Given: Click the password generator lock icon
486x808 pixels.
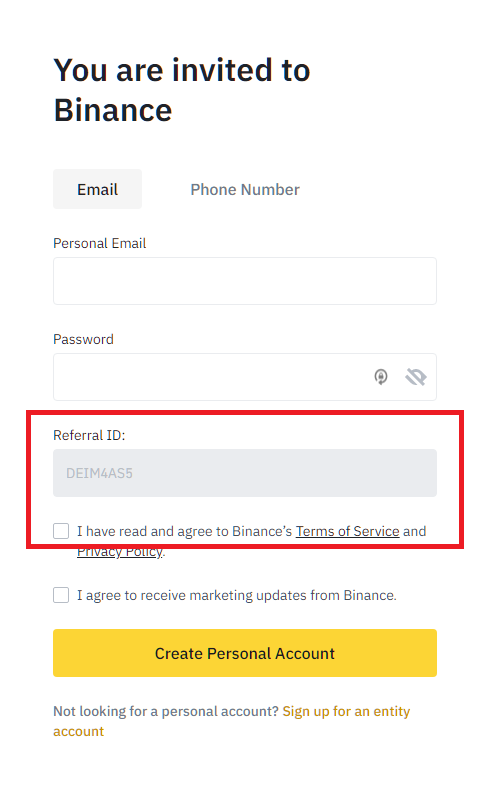Looking at the screenshot, I should [x=381, y=377].
